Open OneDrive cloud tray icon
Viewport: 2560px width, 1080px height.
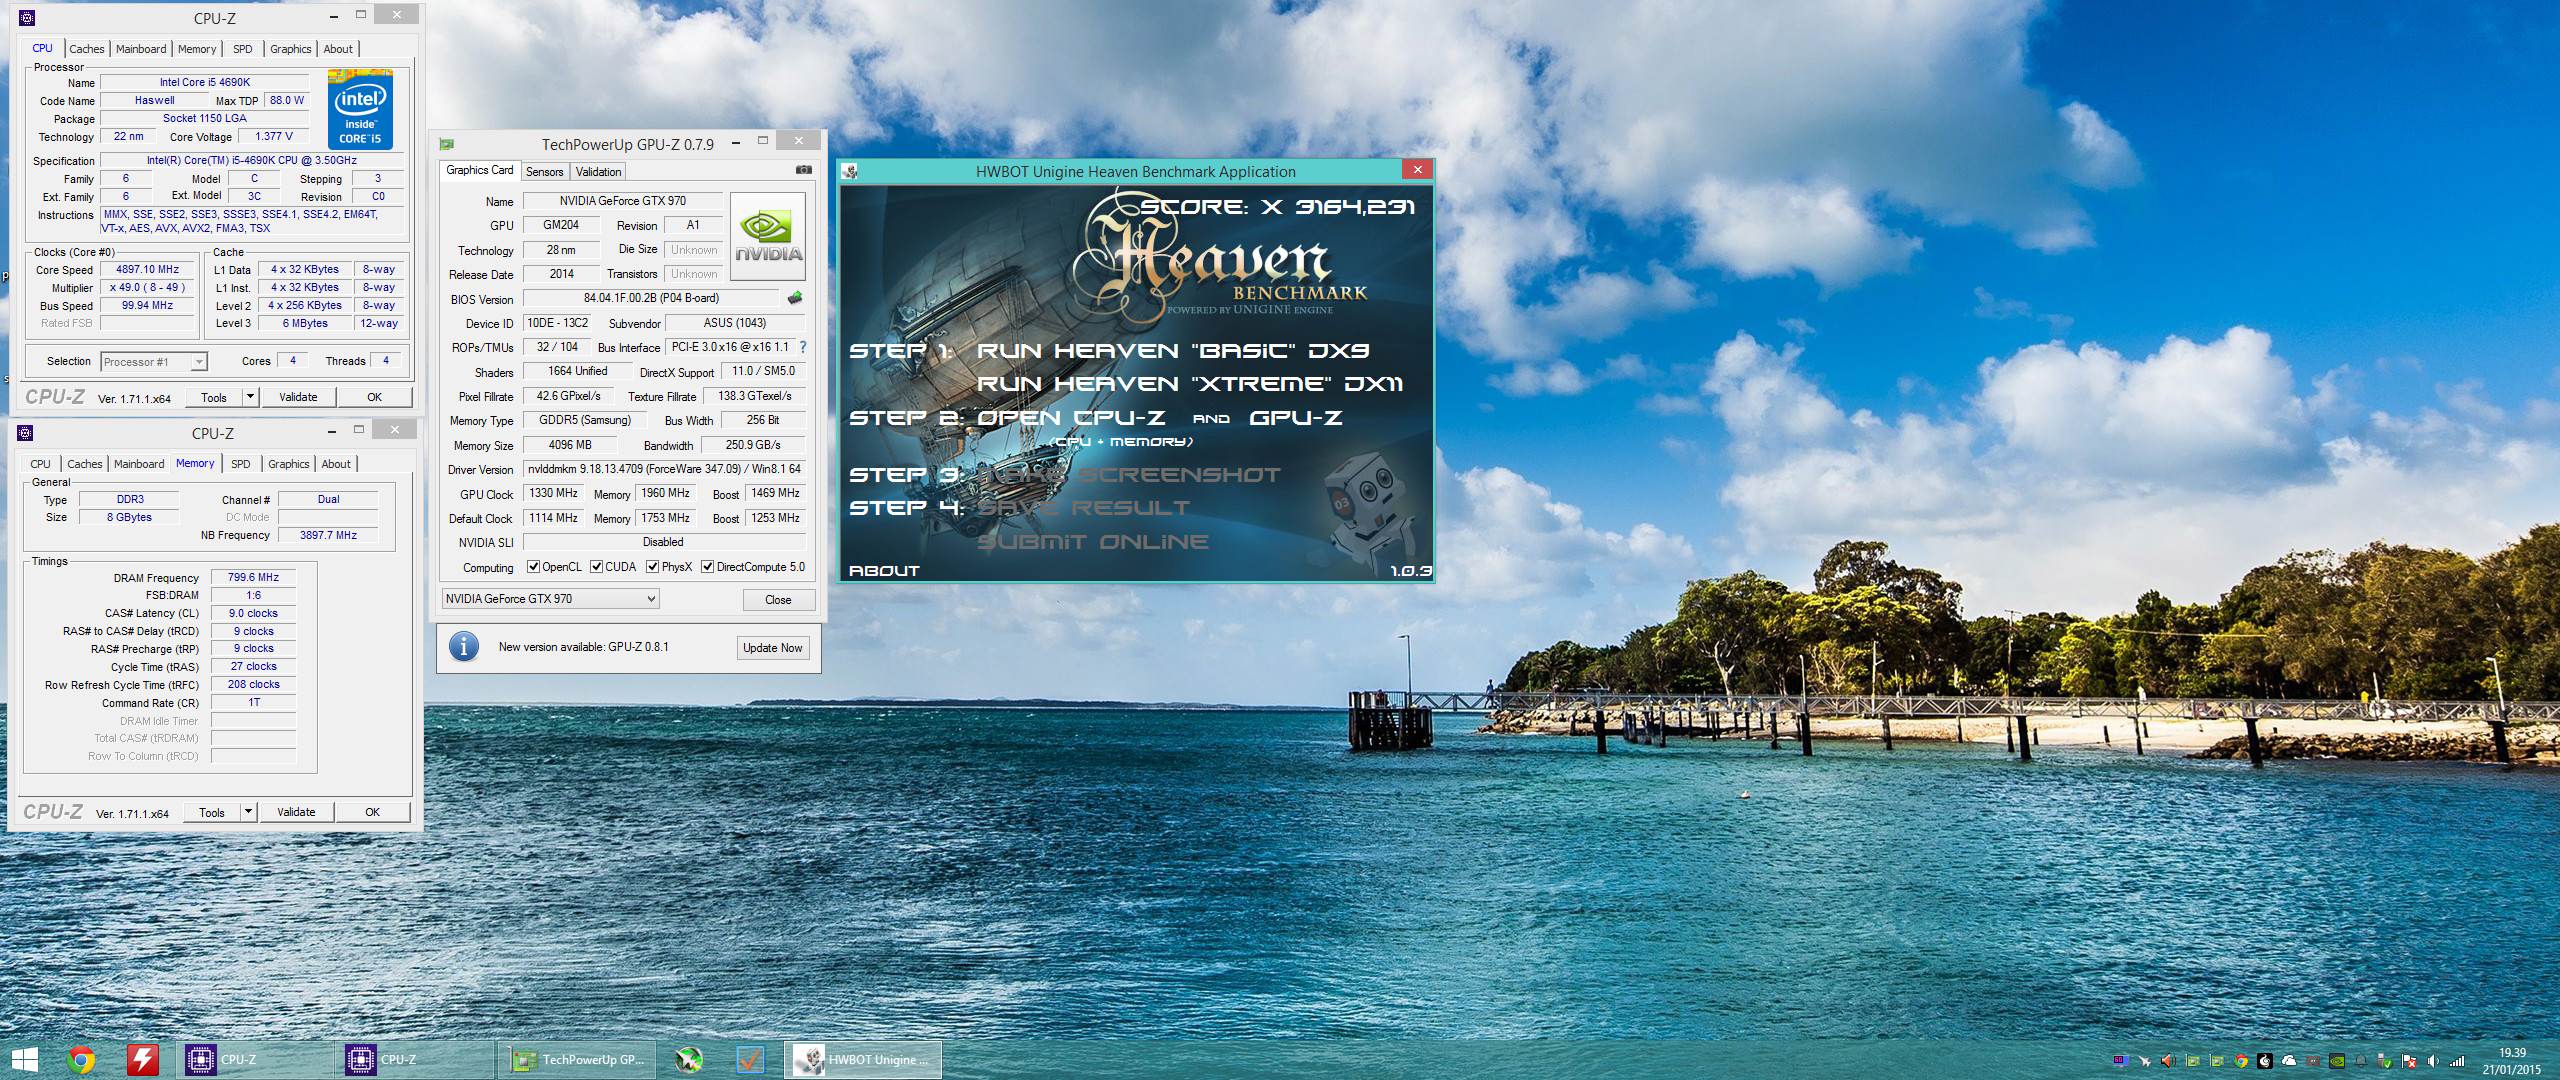click(2289, 1061)
